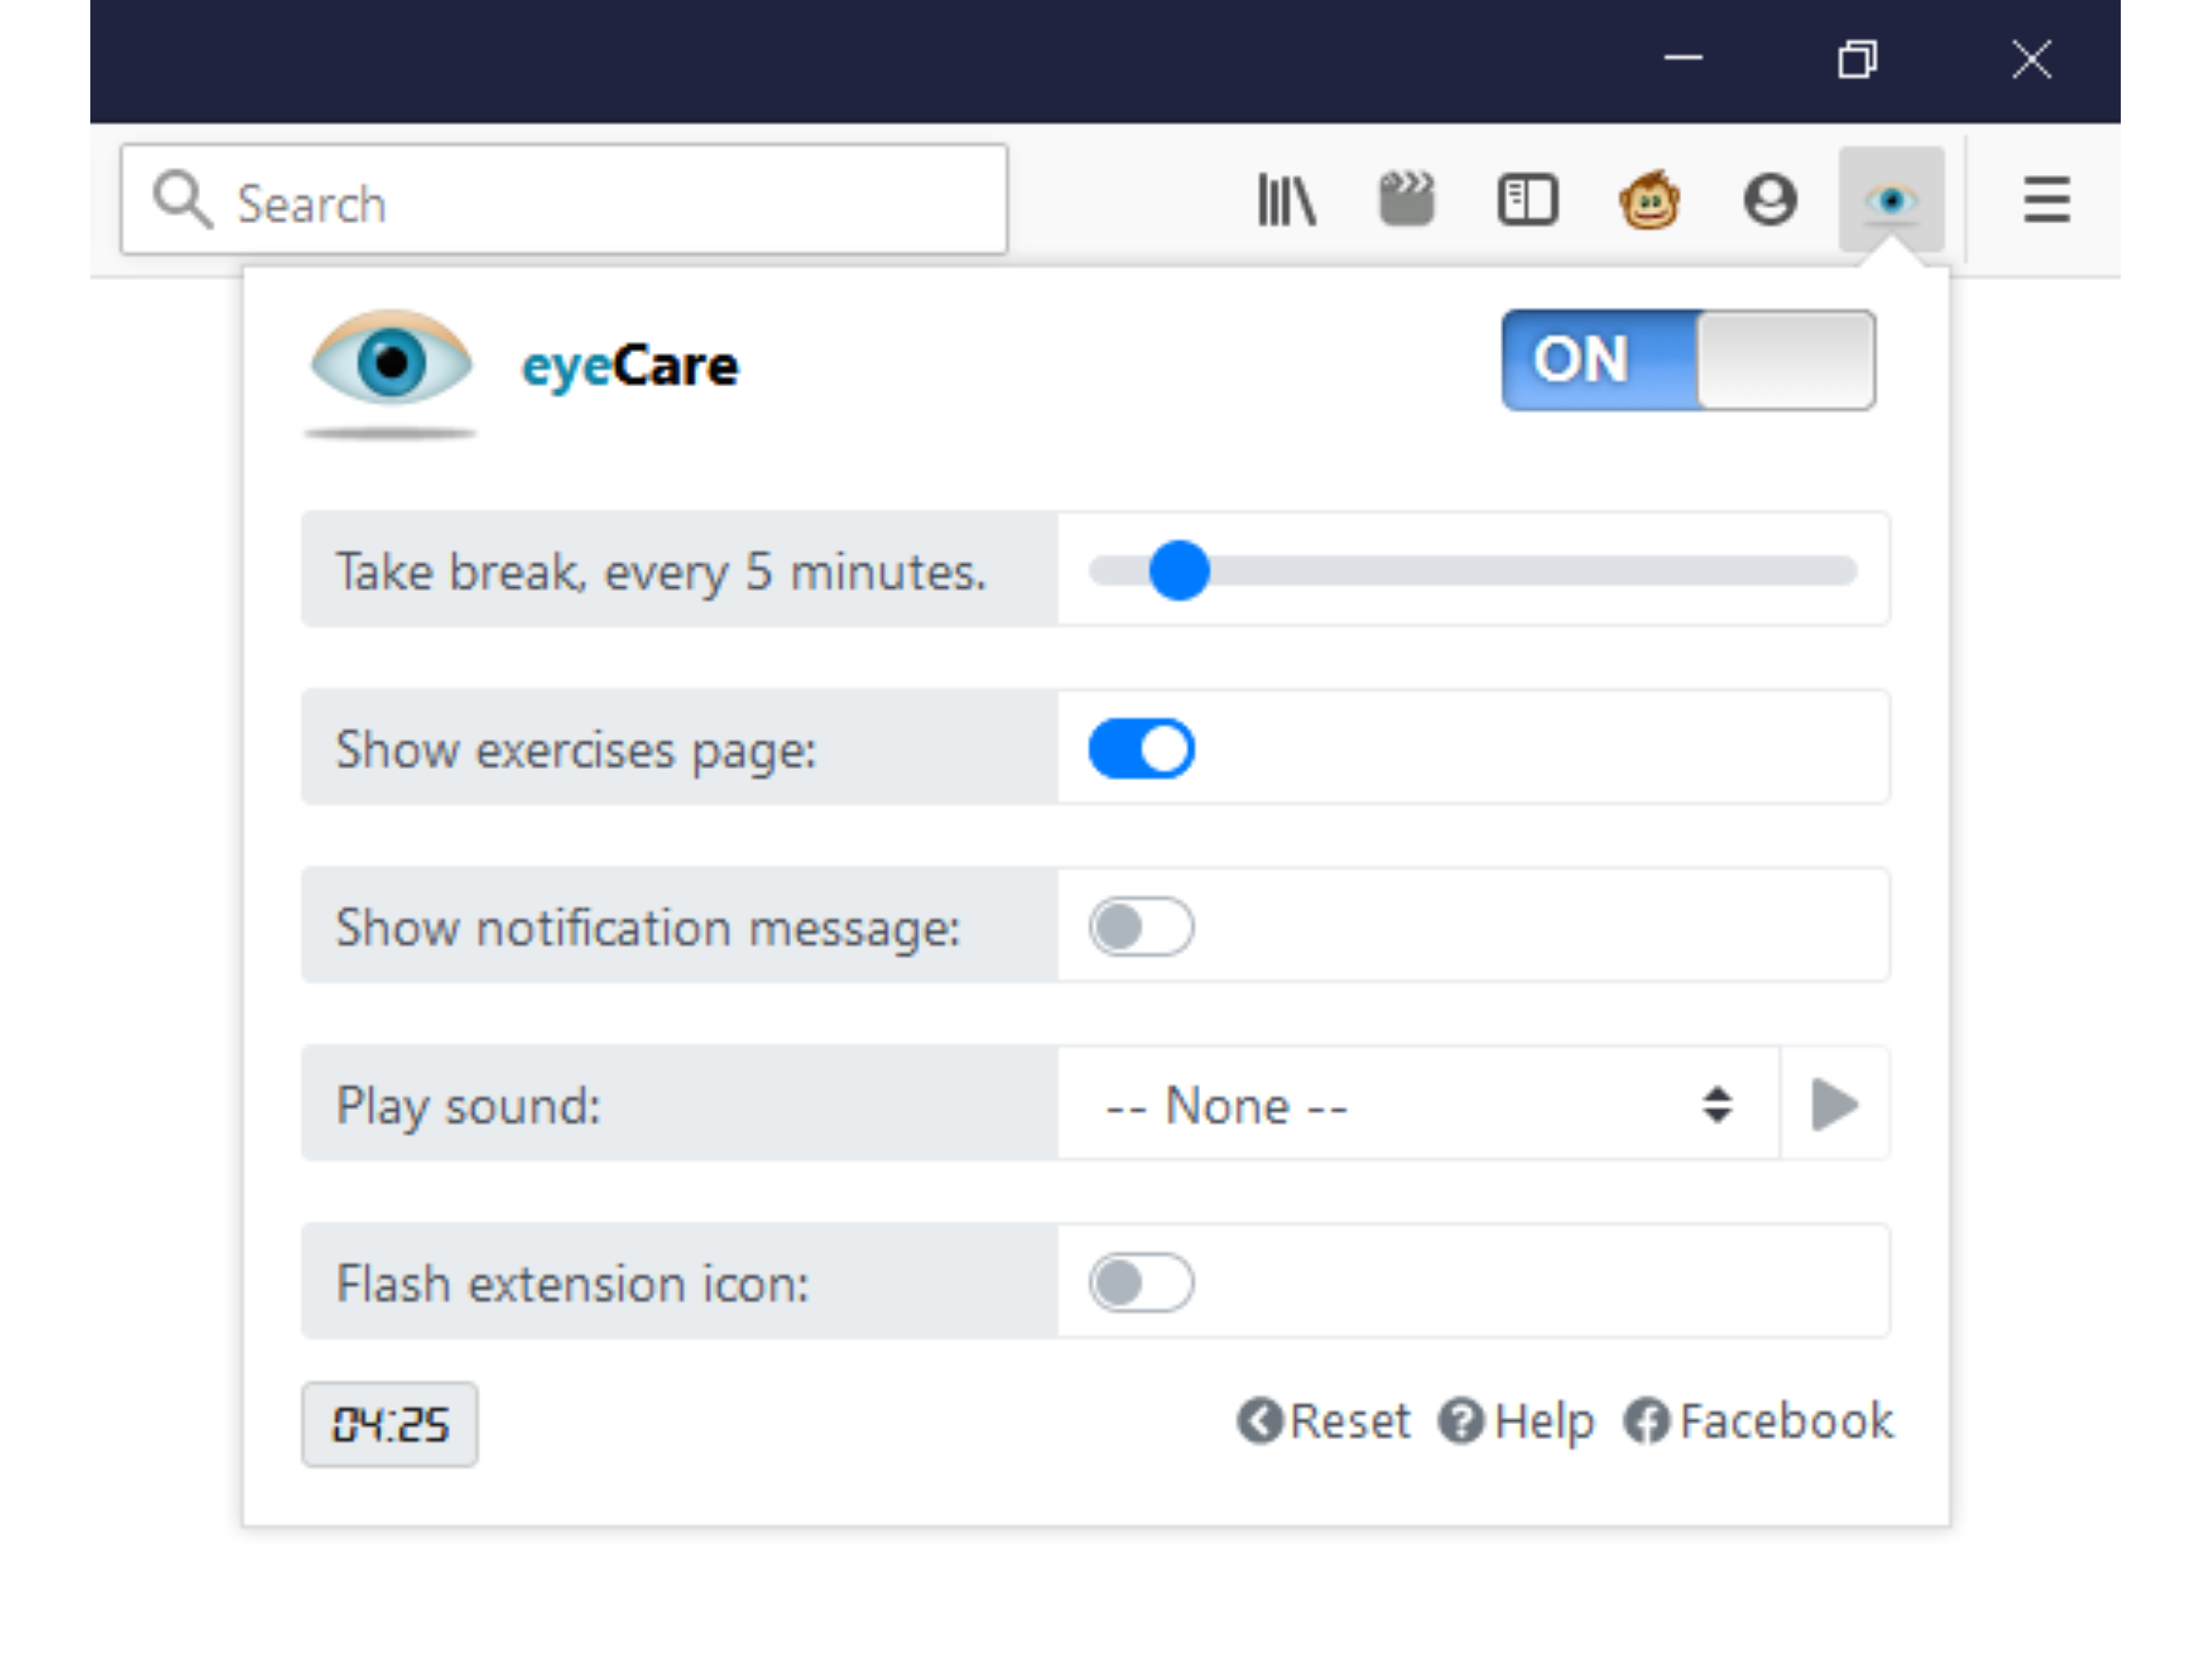Enable the Show notification message toggle
The image size is (2212, 1659).
click(x=1141, y=924)
